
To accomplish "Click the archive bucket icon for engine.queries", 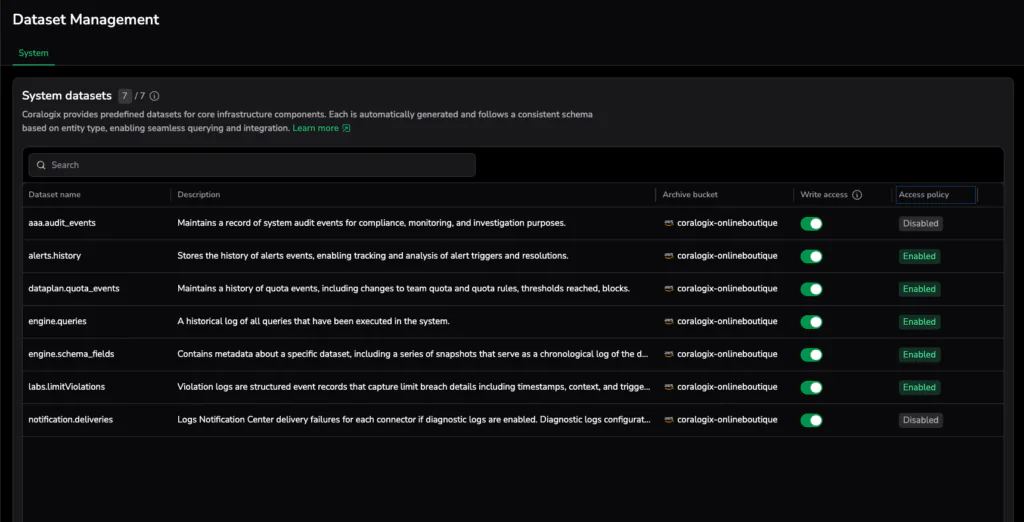I will point(668,322).
